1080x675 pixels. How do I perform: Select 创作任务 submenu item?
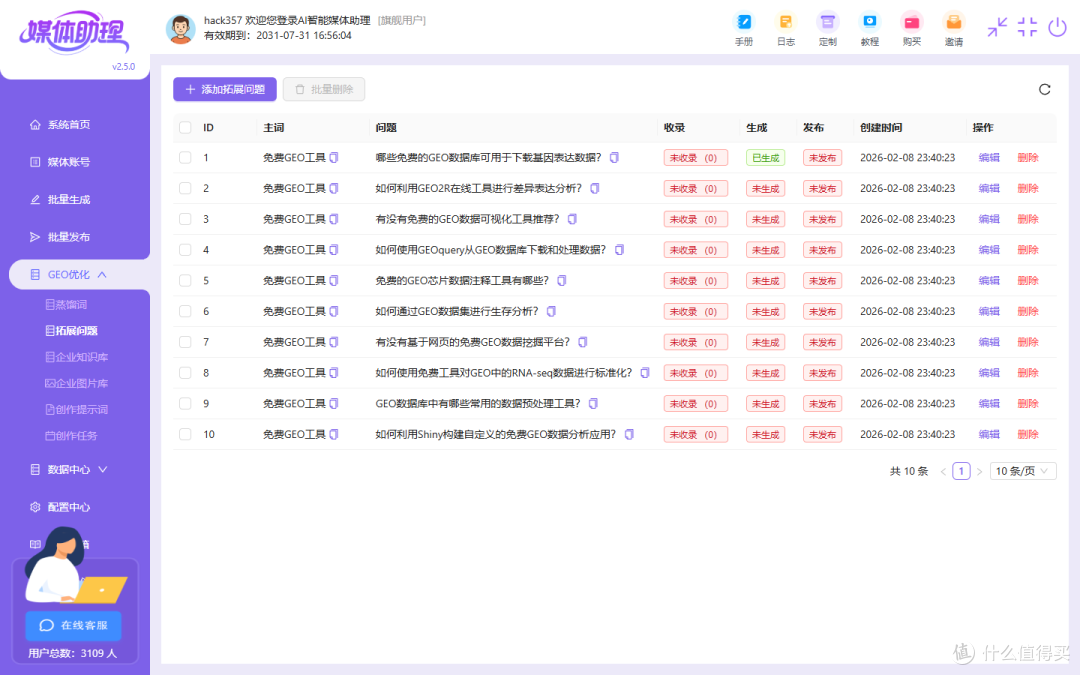(x=72, y=435)
